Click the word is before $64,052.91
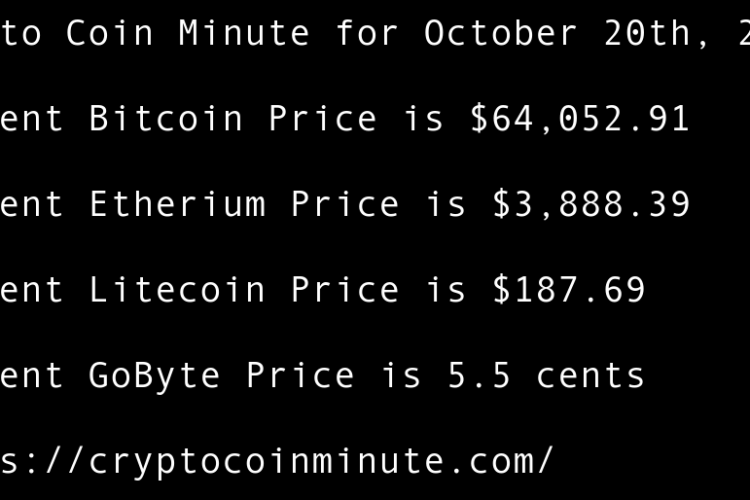 [424, 119]
